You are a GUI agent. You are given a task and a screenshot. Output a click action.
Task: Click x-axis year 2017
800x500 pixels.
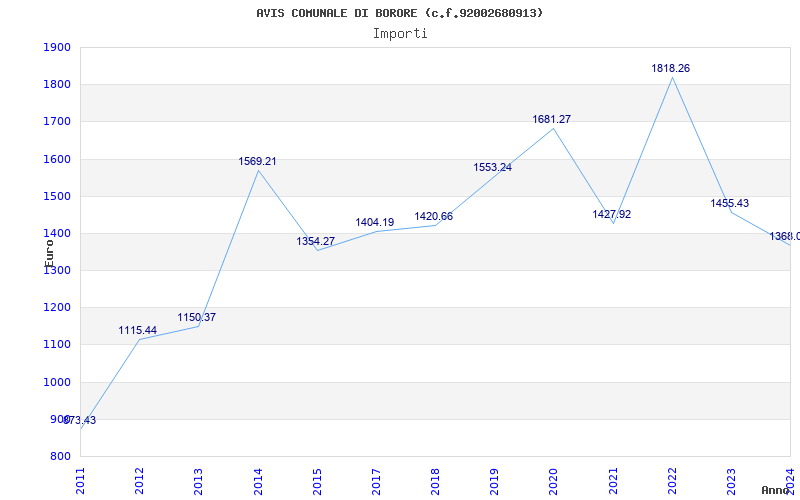click(376, 481)
